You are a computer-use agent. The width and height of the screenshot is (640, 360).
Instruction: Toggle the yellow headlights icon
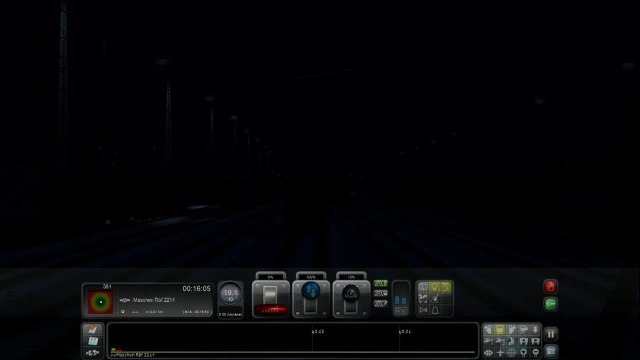pyautogui.click(x=435, y=287)
